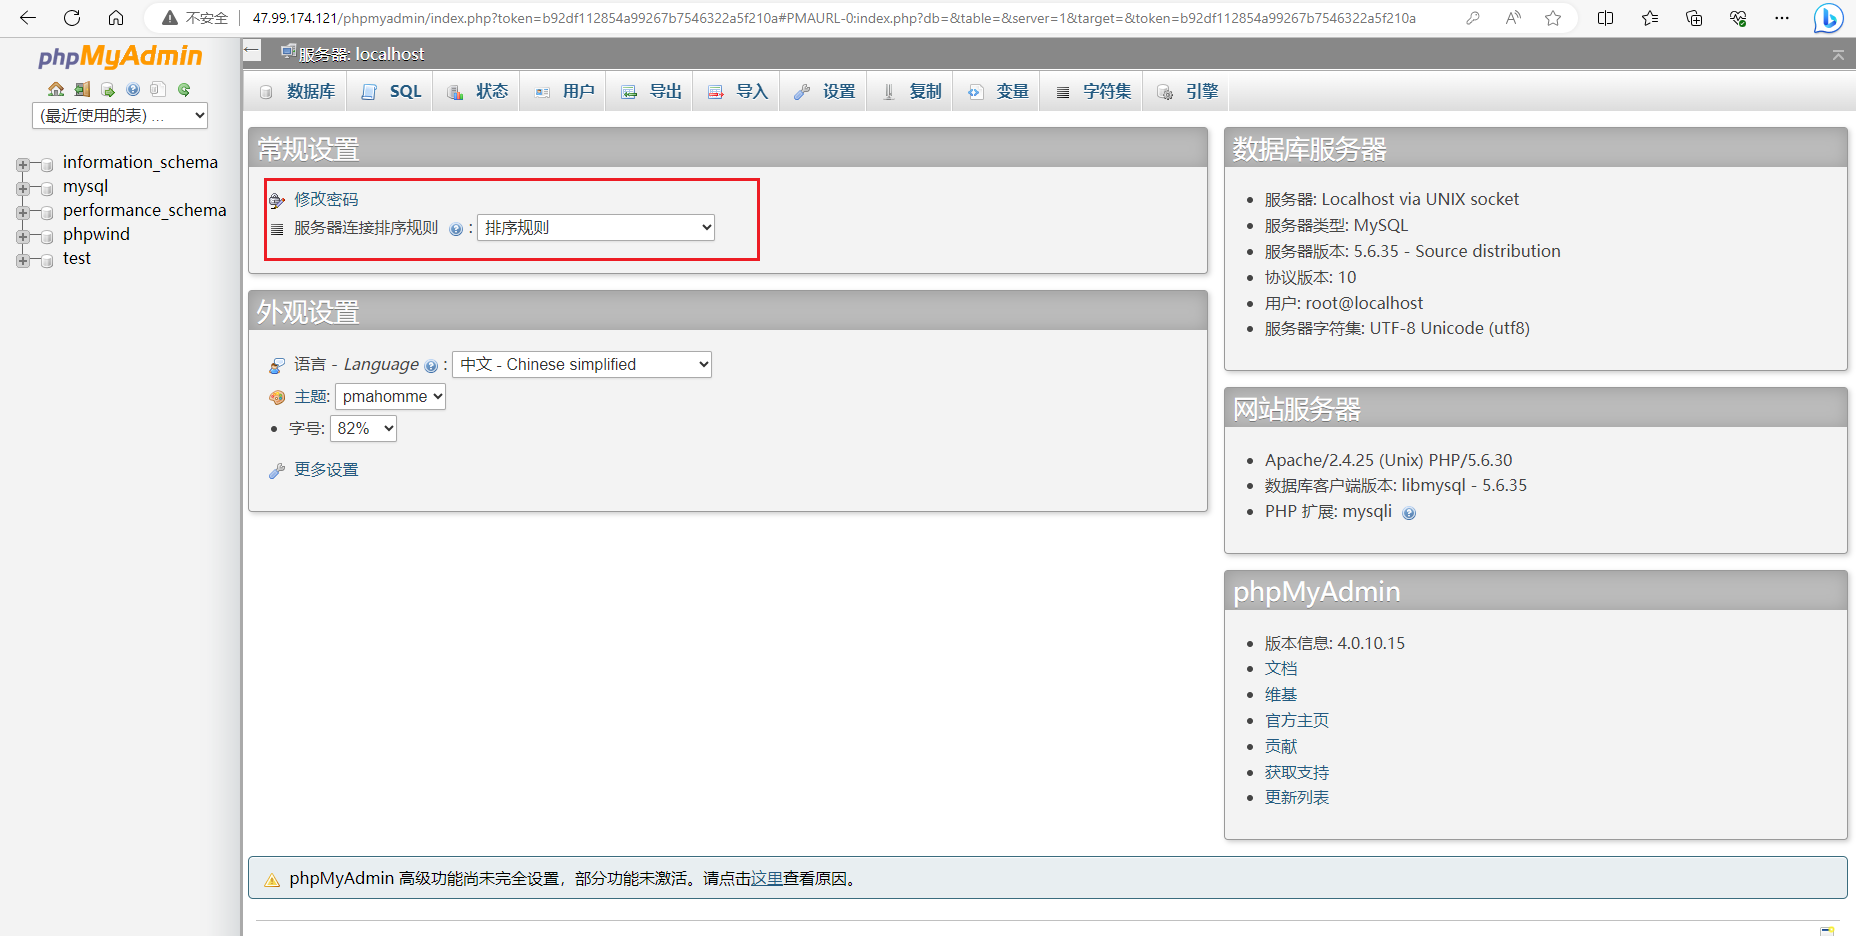Switch to the 状态 tab
Viewport: 1856px width, 936px height.
478,92
